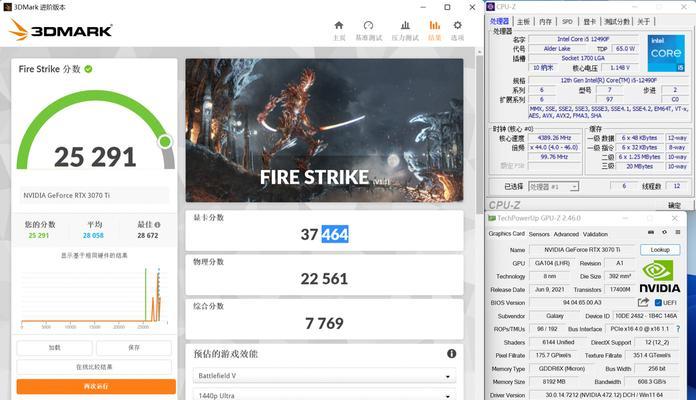Click CPU-Z 三级 cache 20 MBytes value

coord(639,166)
